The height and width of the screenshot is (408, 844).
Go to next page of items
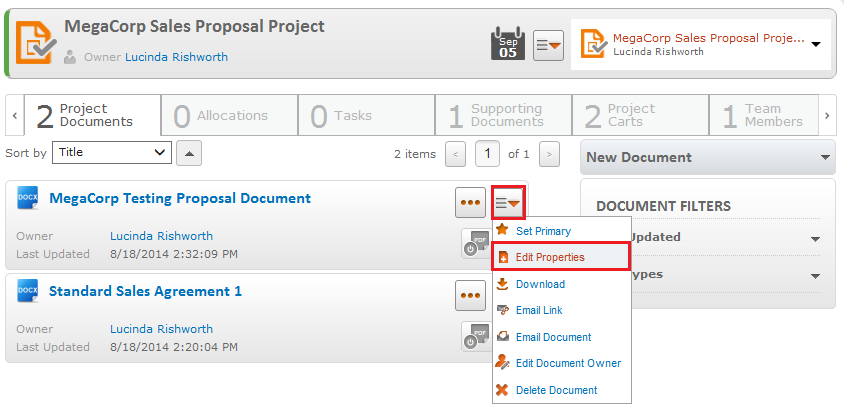(x=549, y=154)
